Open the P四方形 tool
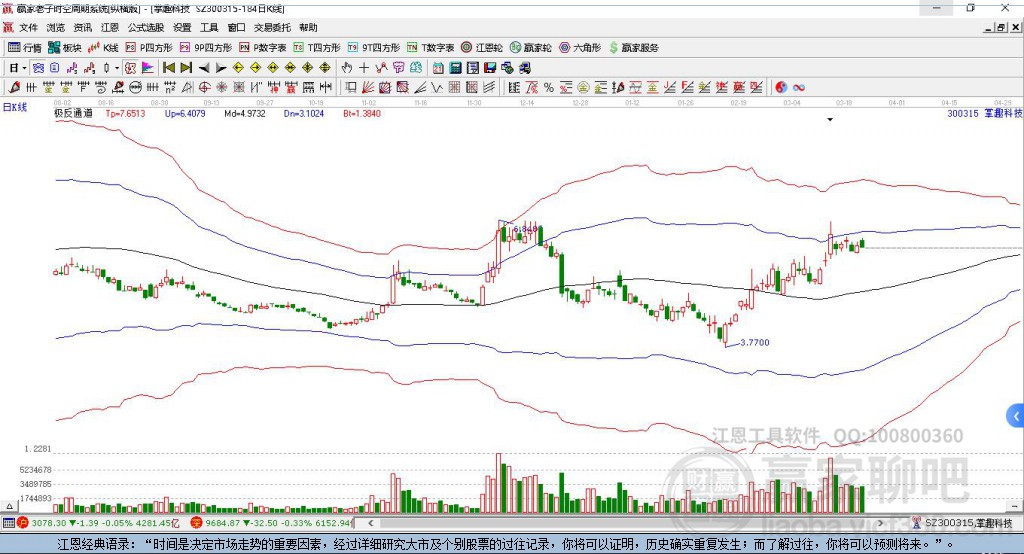The width and height of the screenshot is (1024, 554). pyautogui.click(x=149, y=48)
